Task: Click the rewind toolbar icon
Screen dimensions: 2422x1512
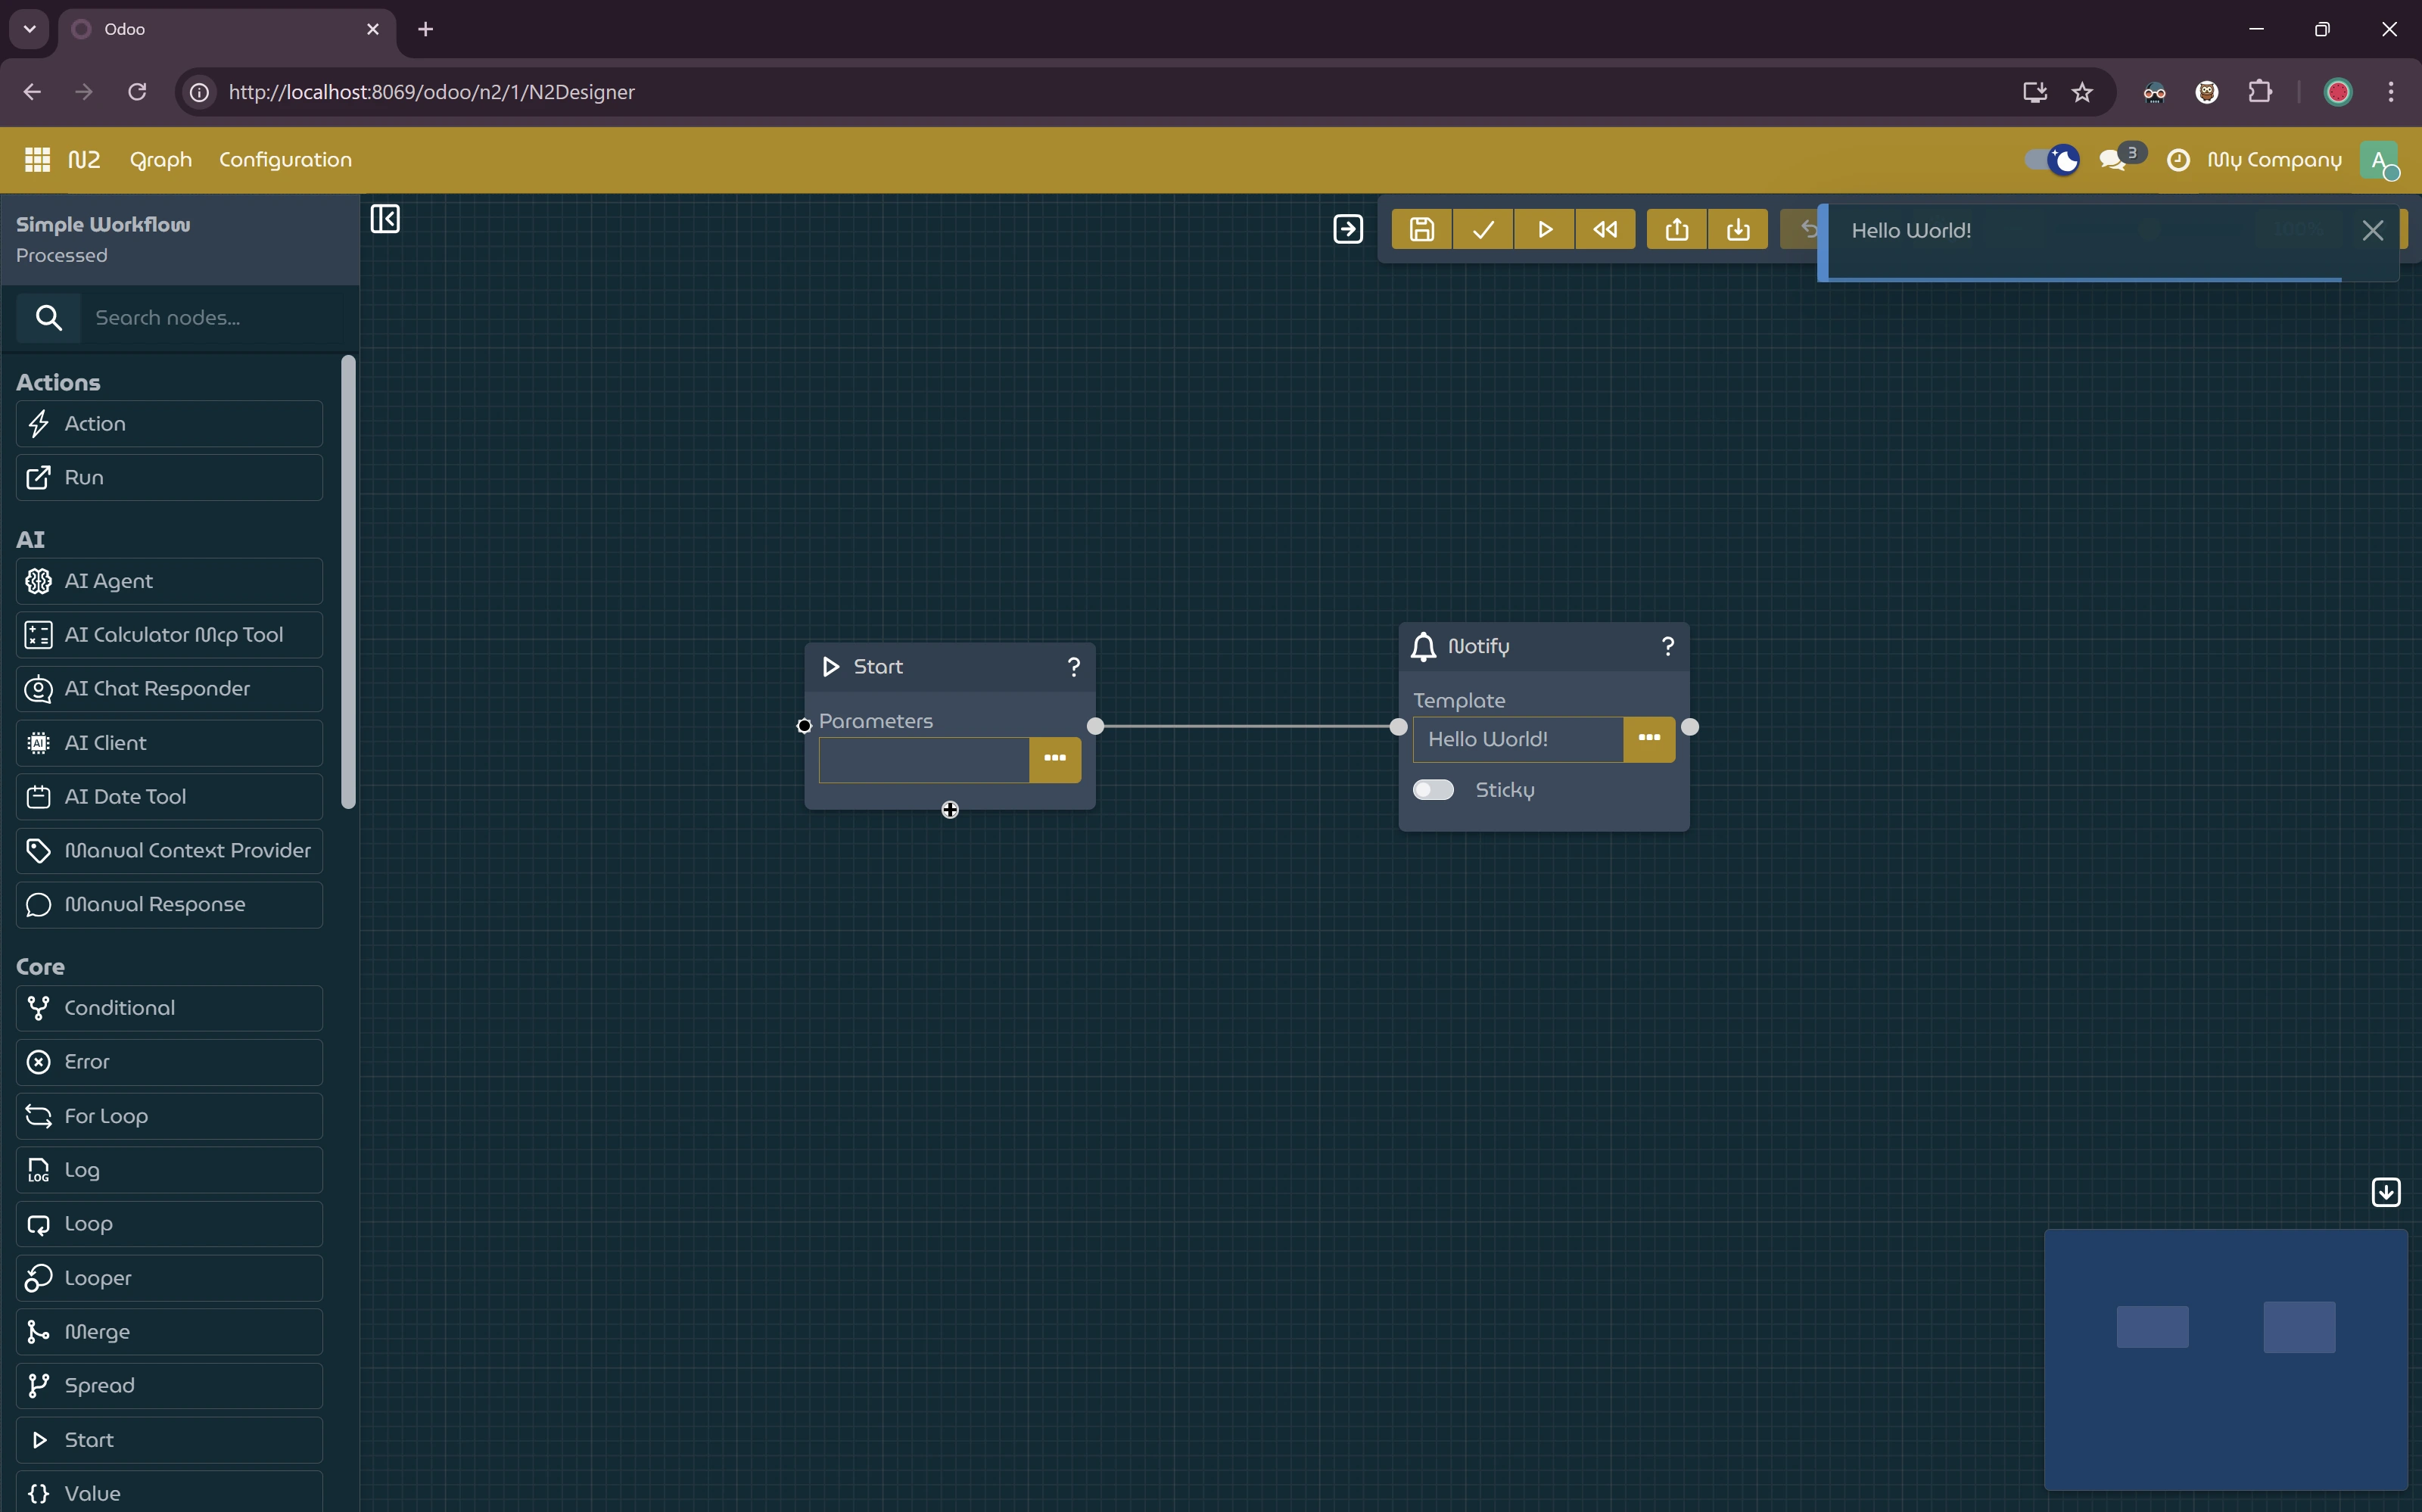Action: tap(1605, 230)
